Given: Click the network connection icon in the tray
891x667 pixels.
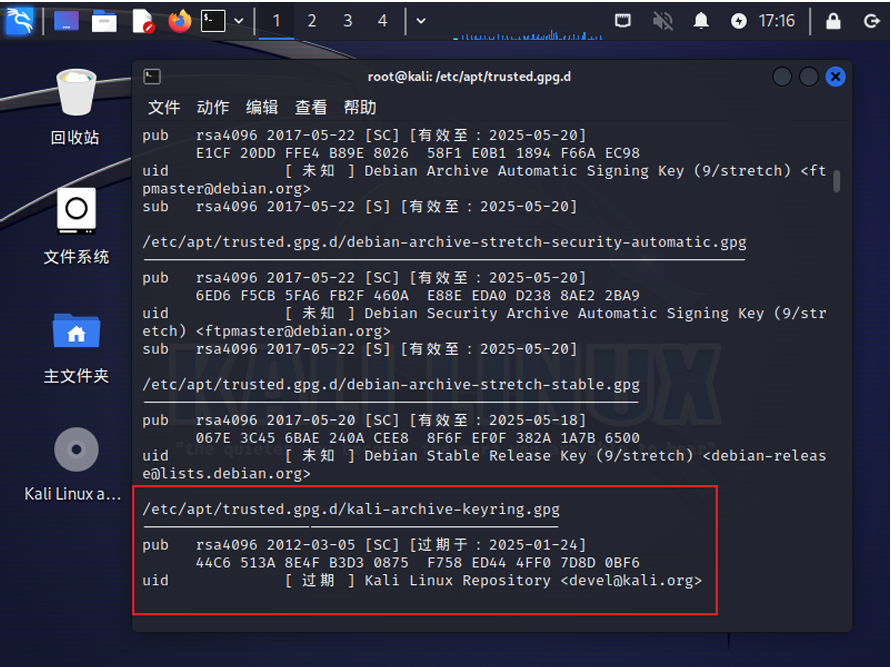Looking at the screenshot, I should coord(623,21).
